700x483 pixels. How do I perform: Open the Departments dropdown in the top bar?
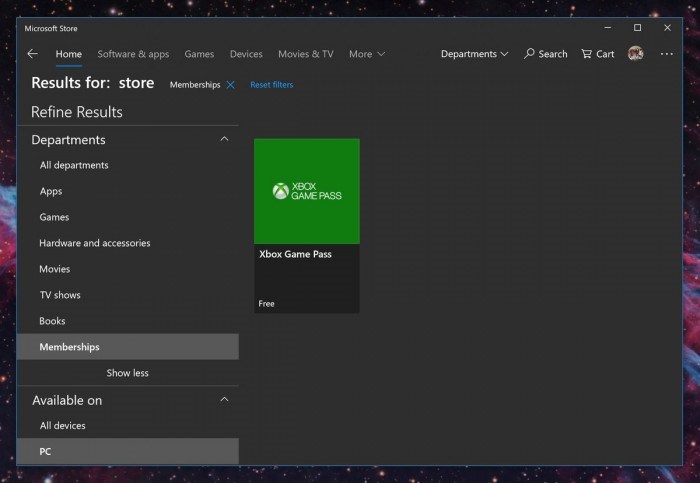coord(475,54)
